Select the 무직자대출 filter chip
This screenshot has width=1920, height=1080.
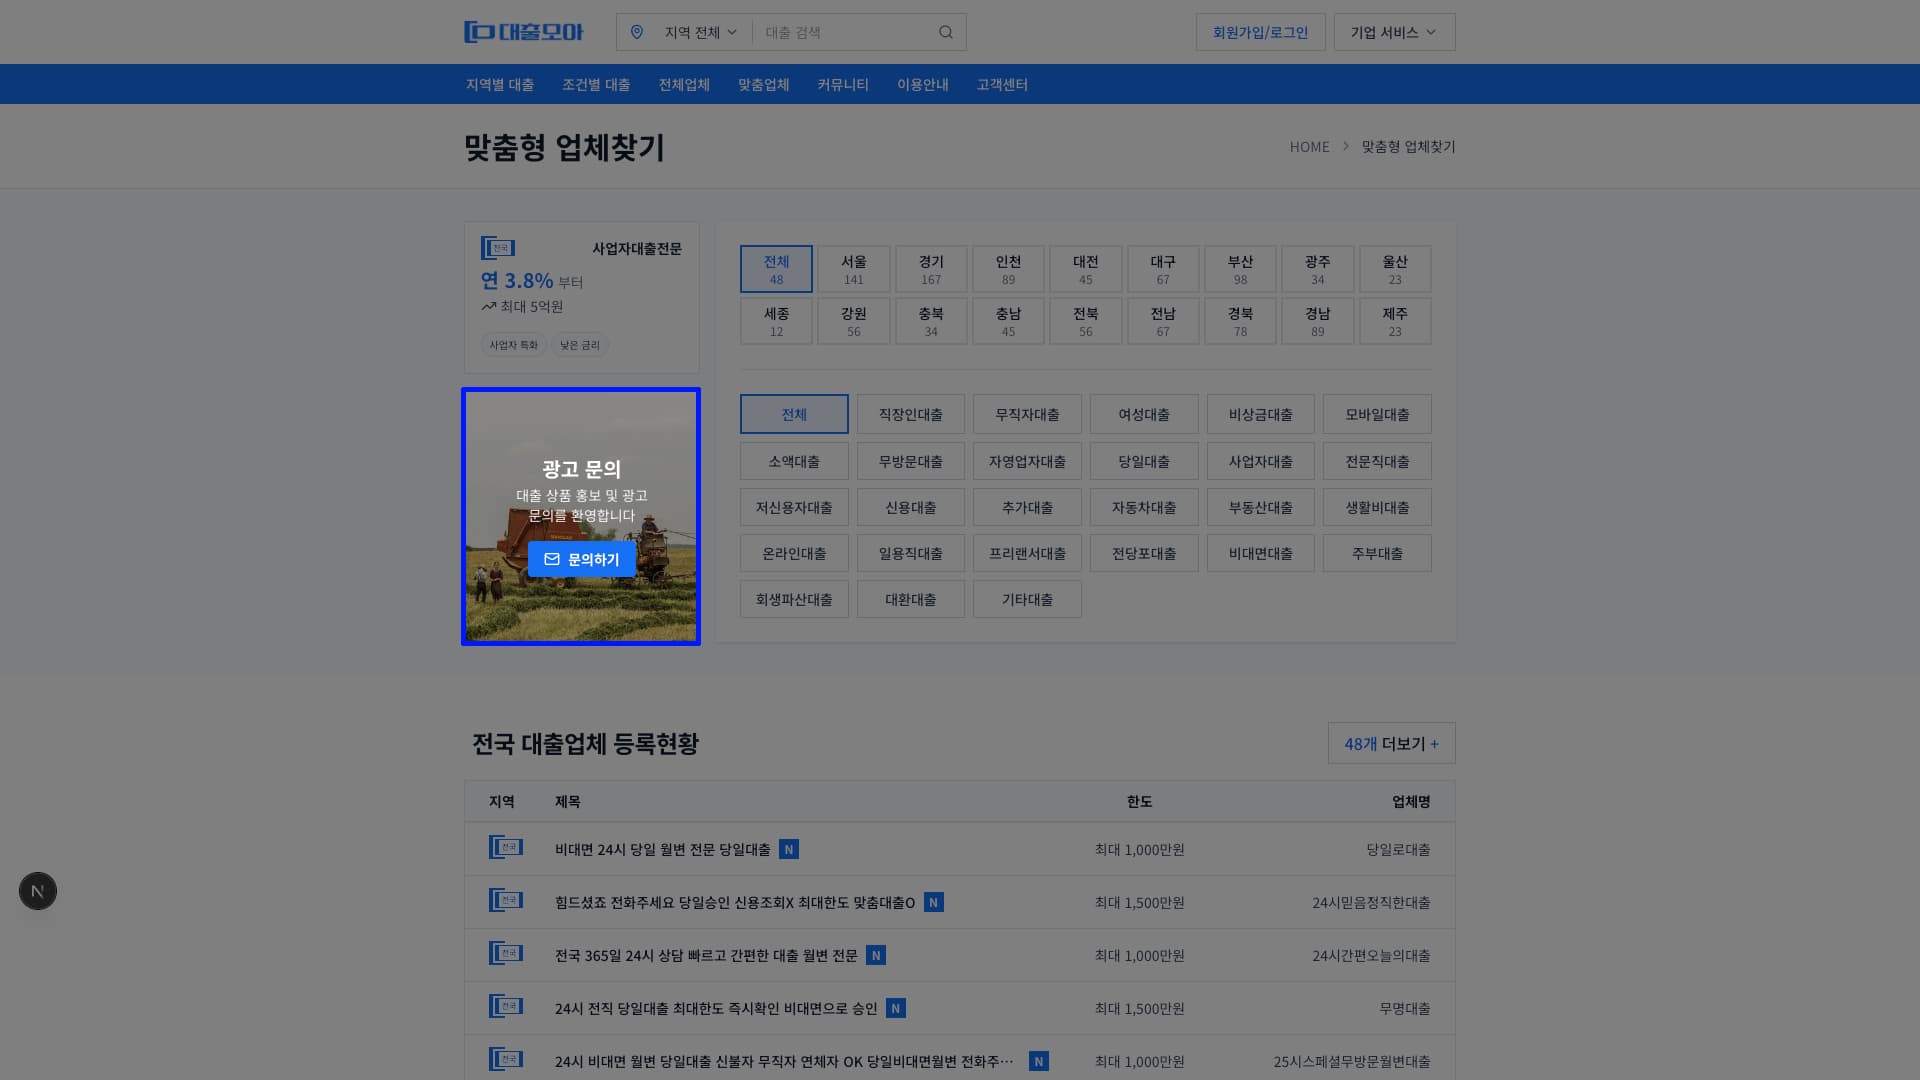pos(1027,413)
